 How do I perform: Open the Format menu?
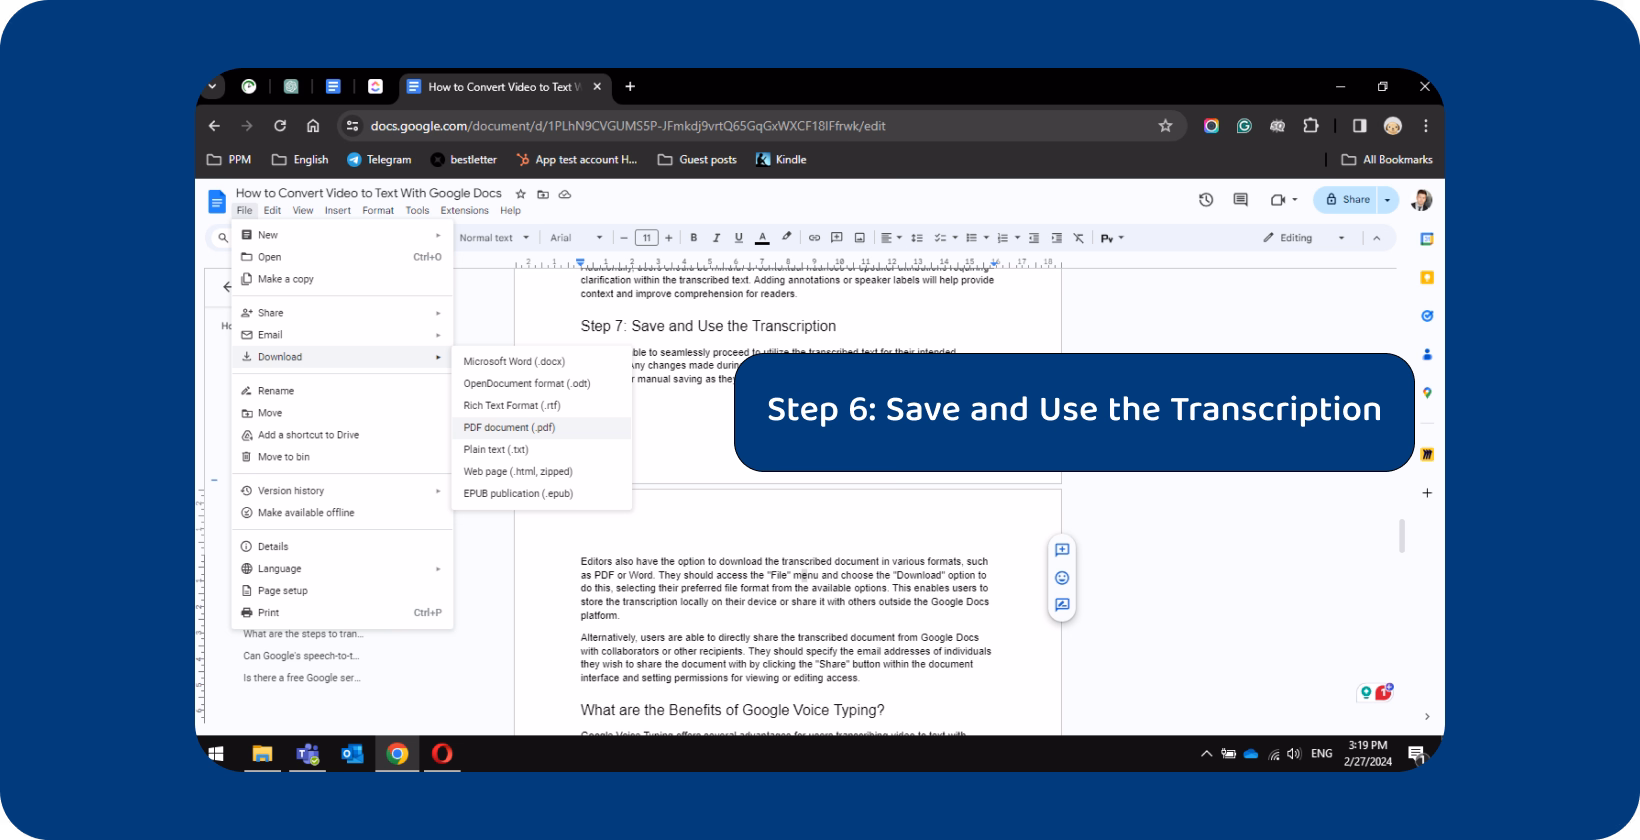pos(378,211)
